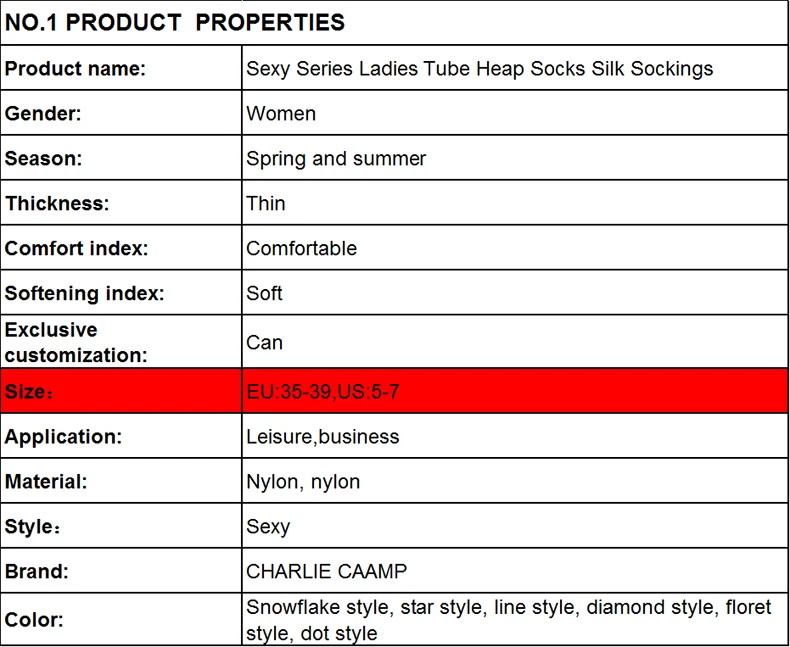This screenshot has height=647, width=790.
Task: Click the Softening index label
Action: [x=85, y=293]
